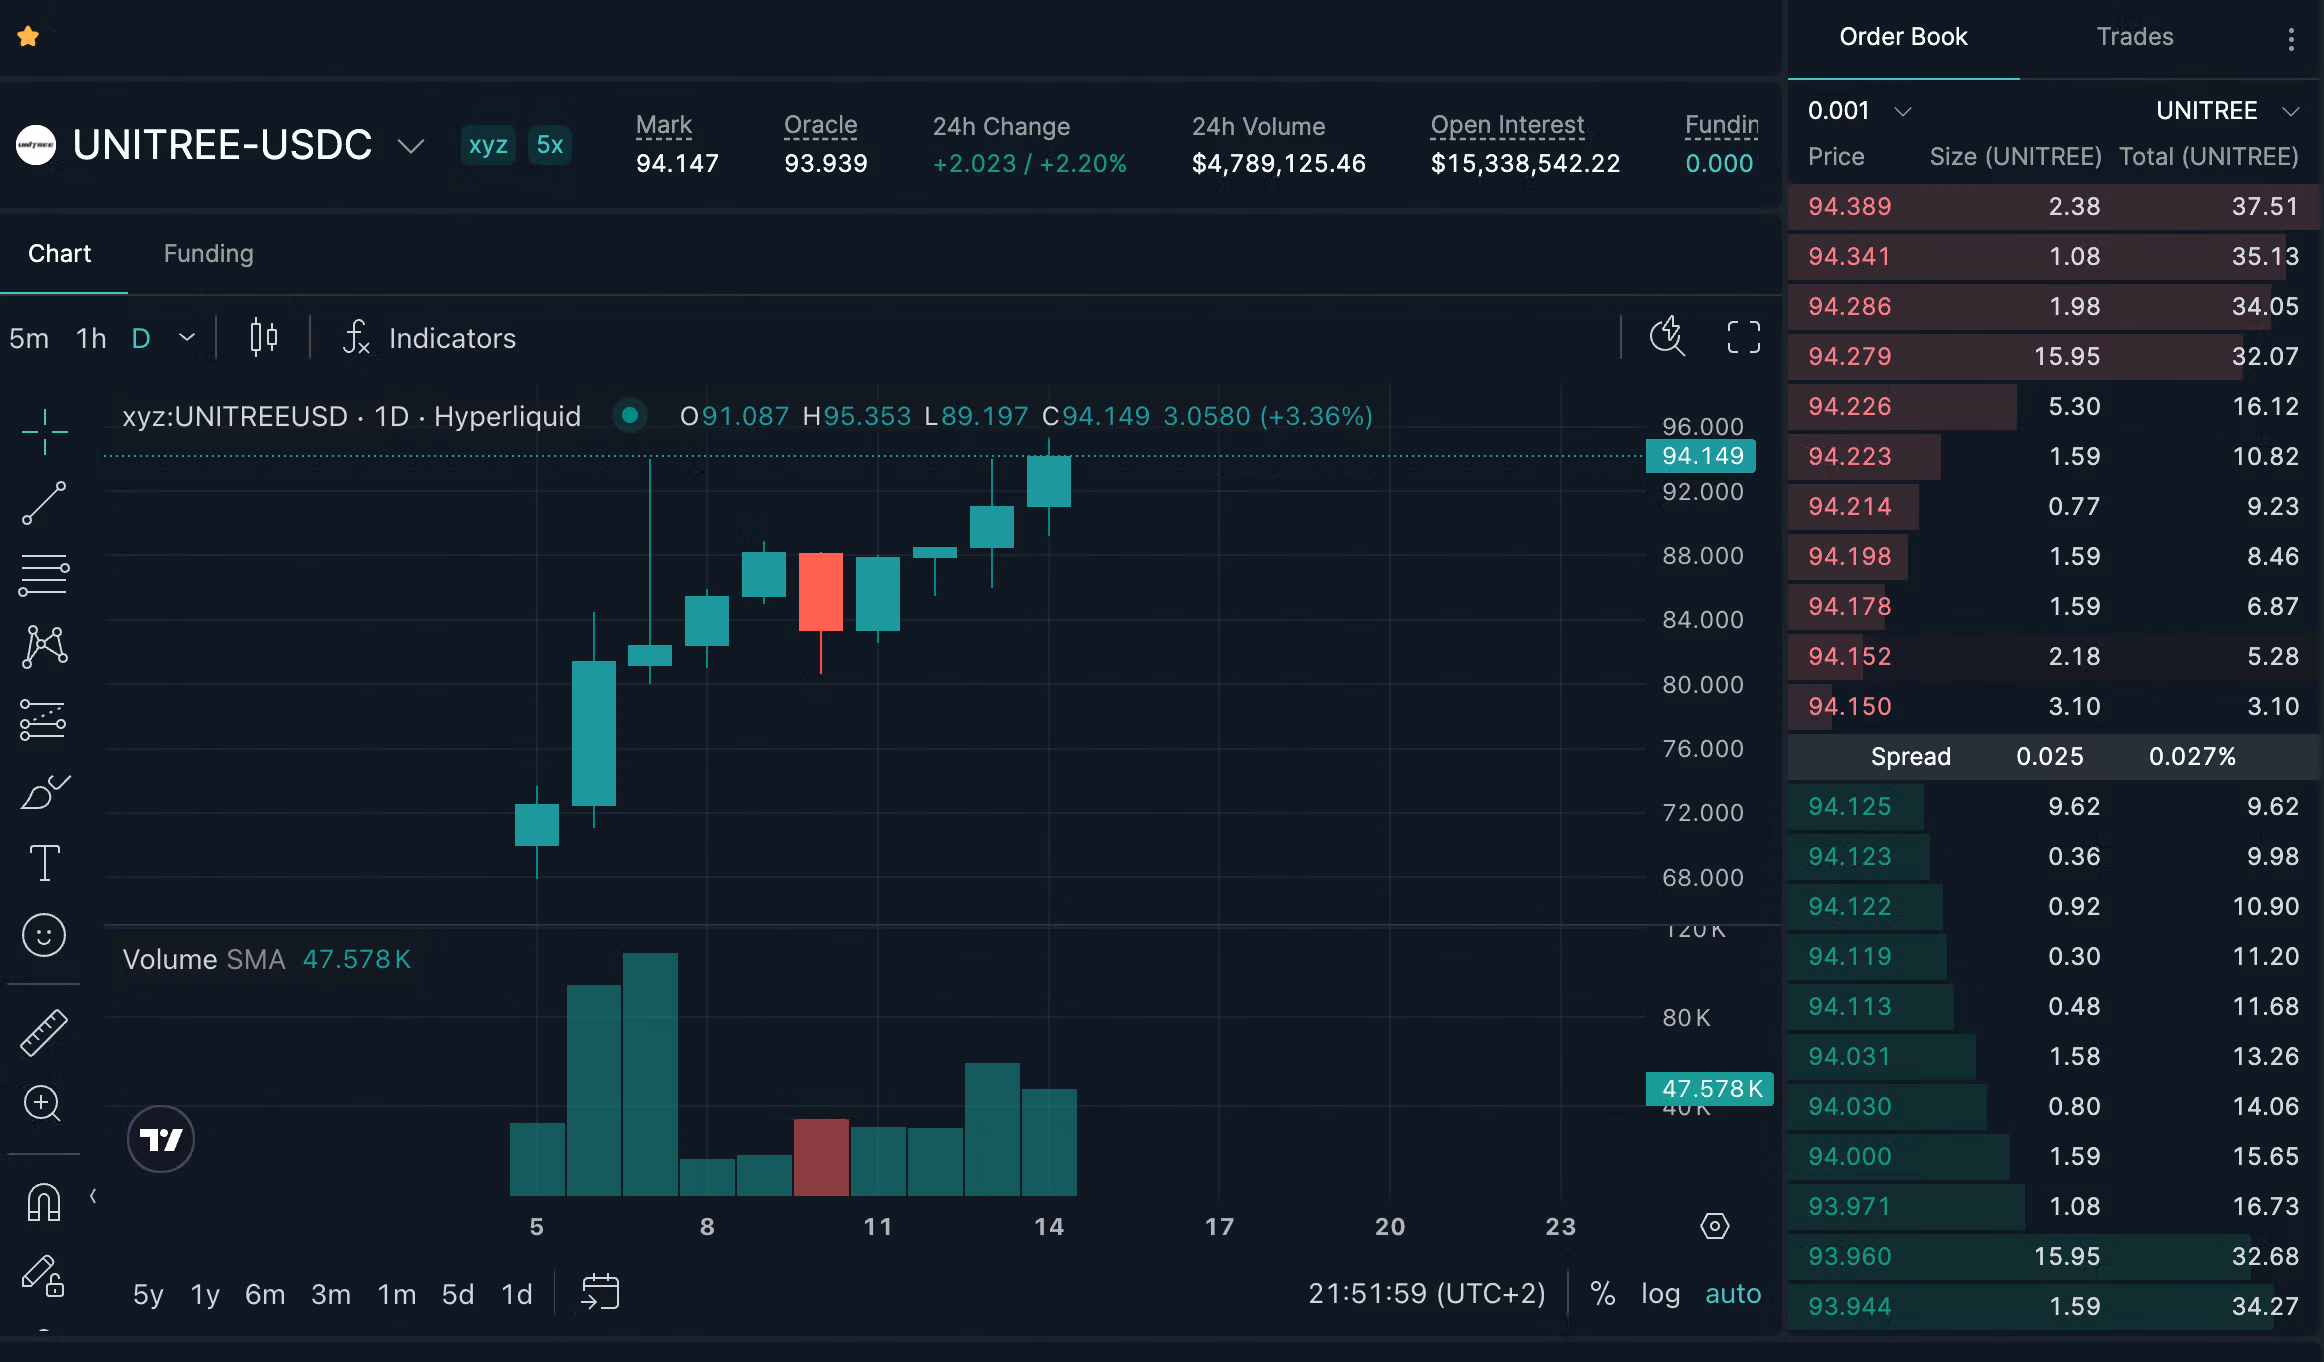Screen dimensions: 2324x1362
Task: Click the xyz tag badge
Action: 488,145
